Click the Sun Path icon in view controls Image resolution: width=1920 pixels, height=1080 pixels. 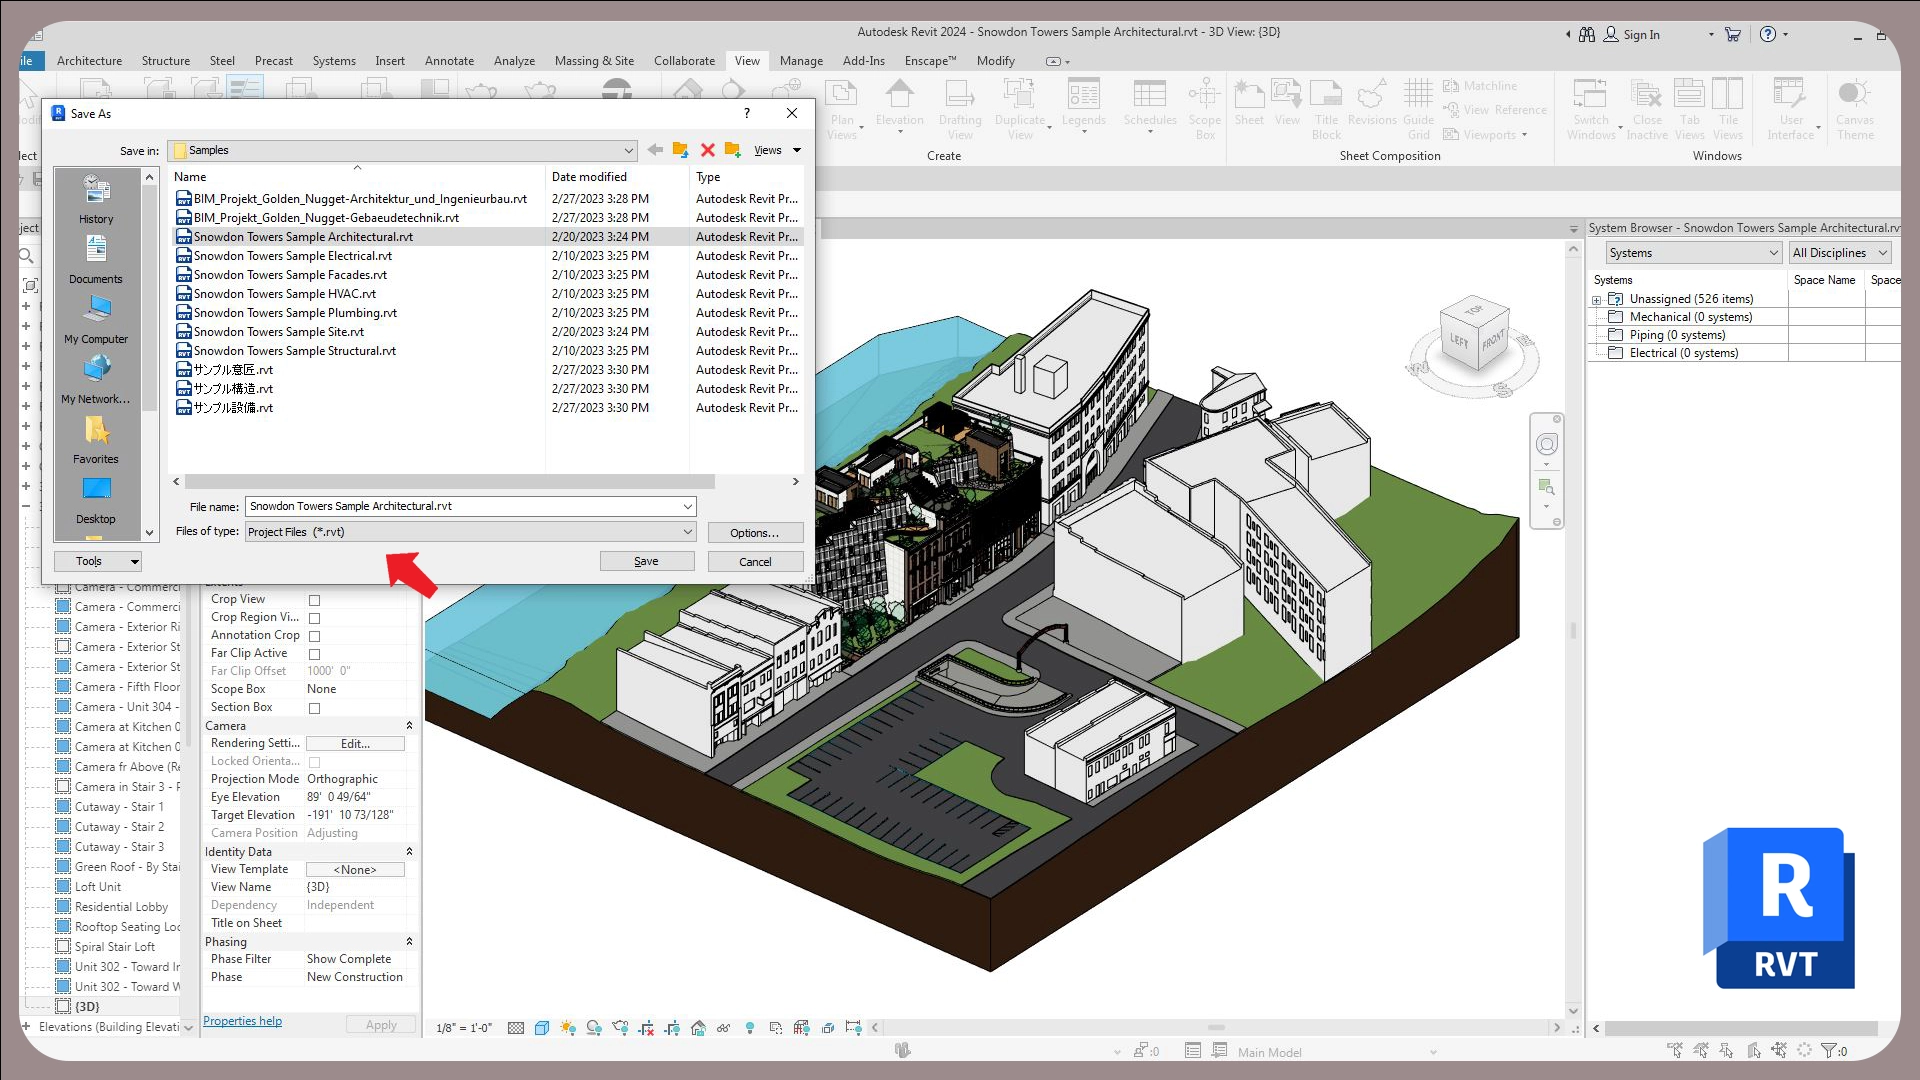pos(568,1027)
